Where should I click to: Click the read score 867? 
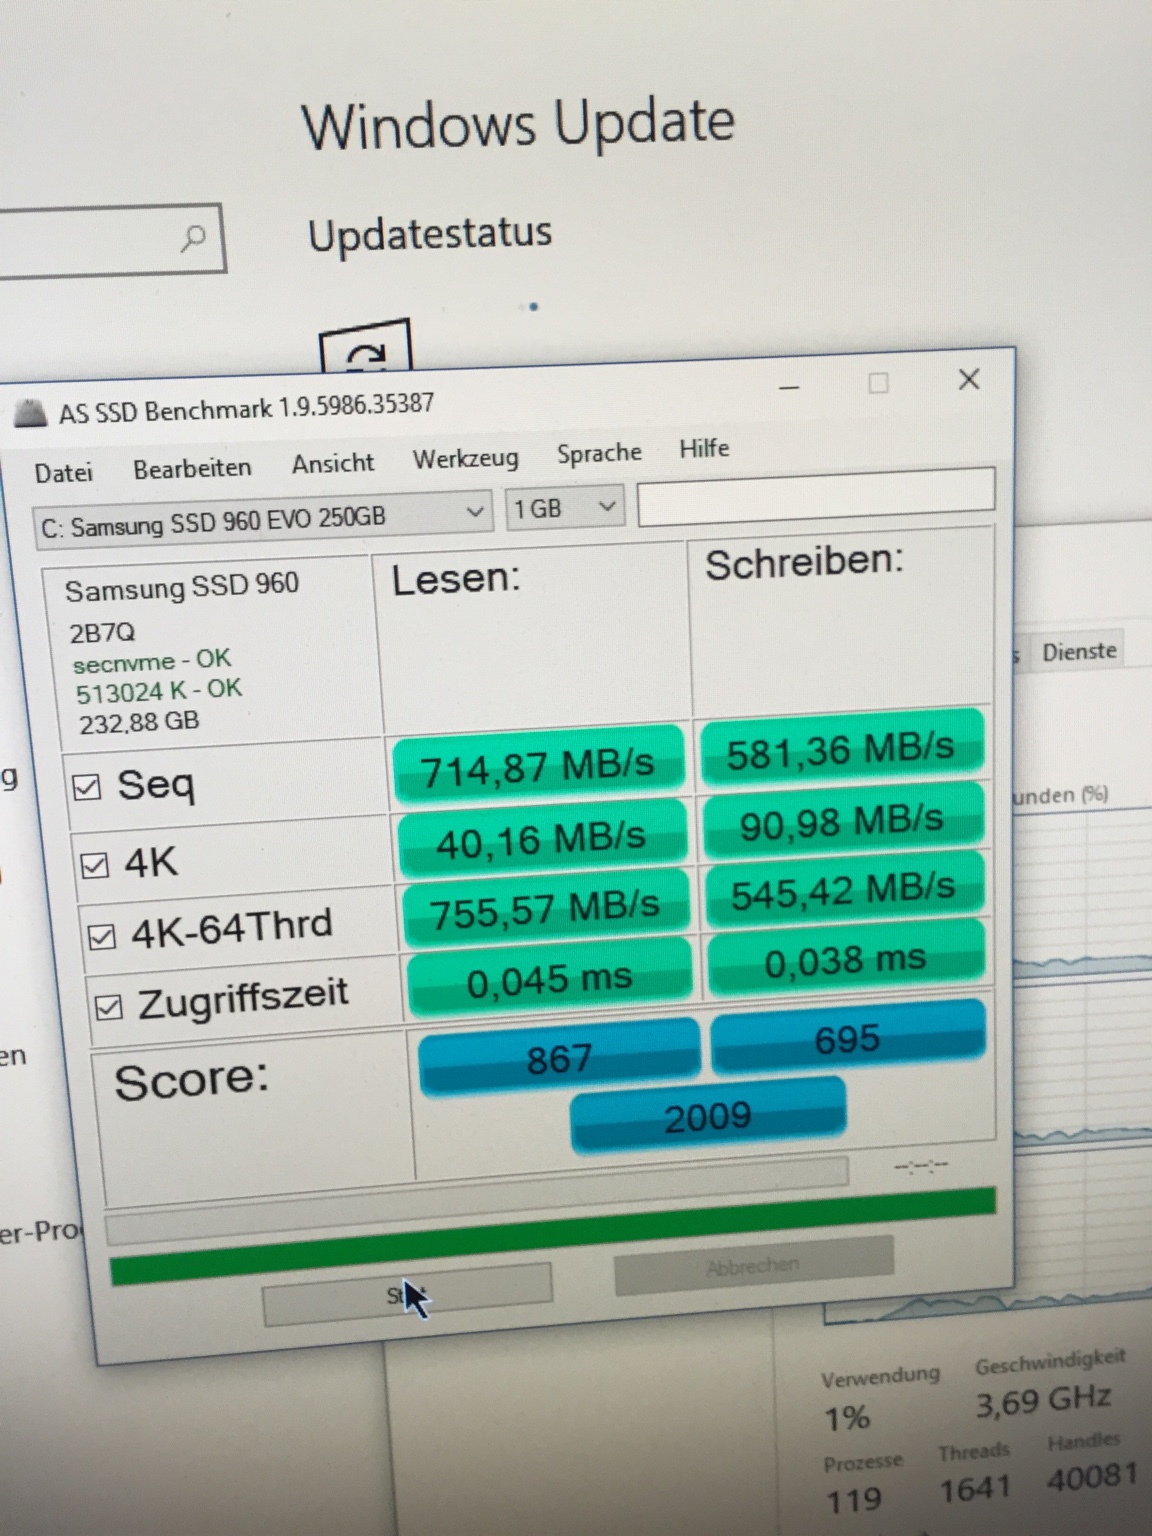coord(559,1059)
